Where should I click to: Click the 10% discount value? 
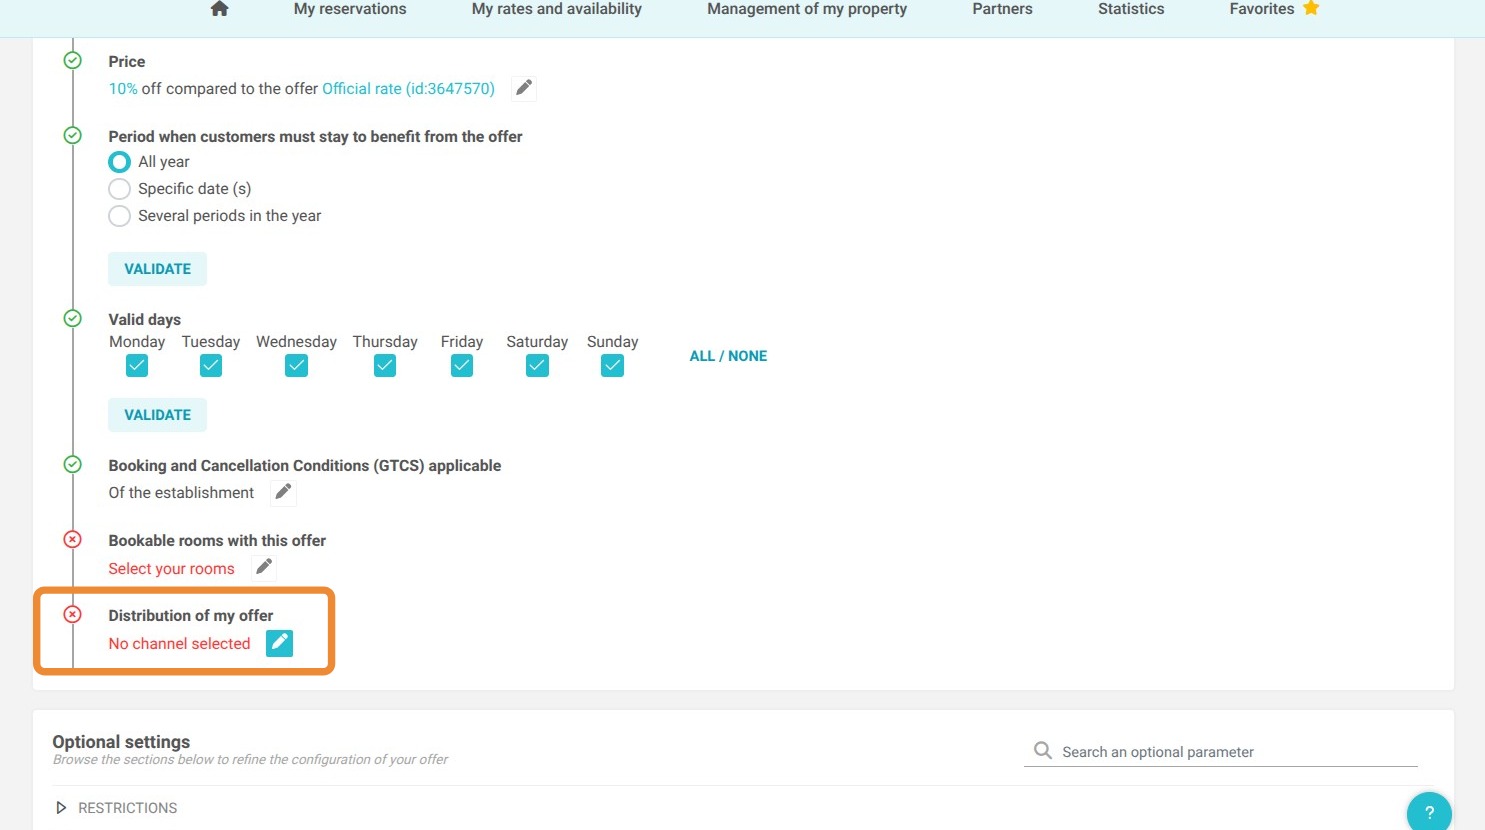point(123,88)
